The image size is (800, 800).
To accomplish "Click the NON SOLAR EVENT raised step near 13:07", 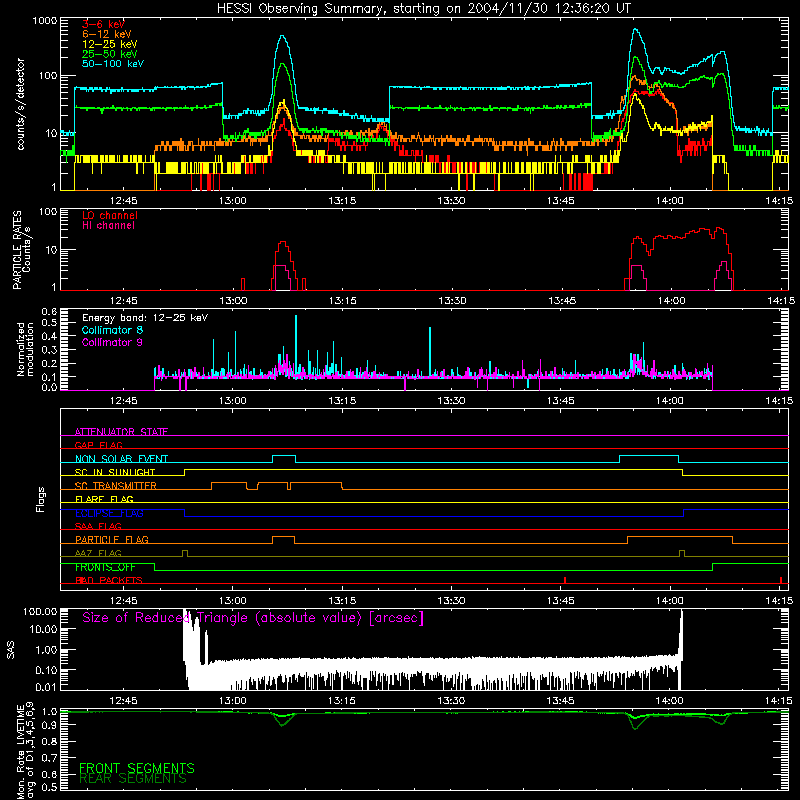I will pyautogui.click(x=284, y=456).
